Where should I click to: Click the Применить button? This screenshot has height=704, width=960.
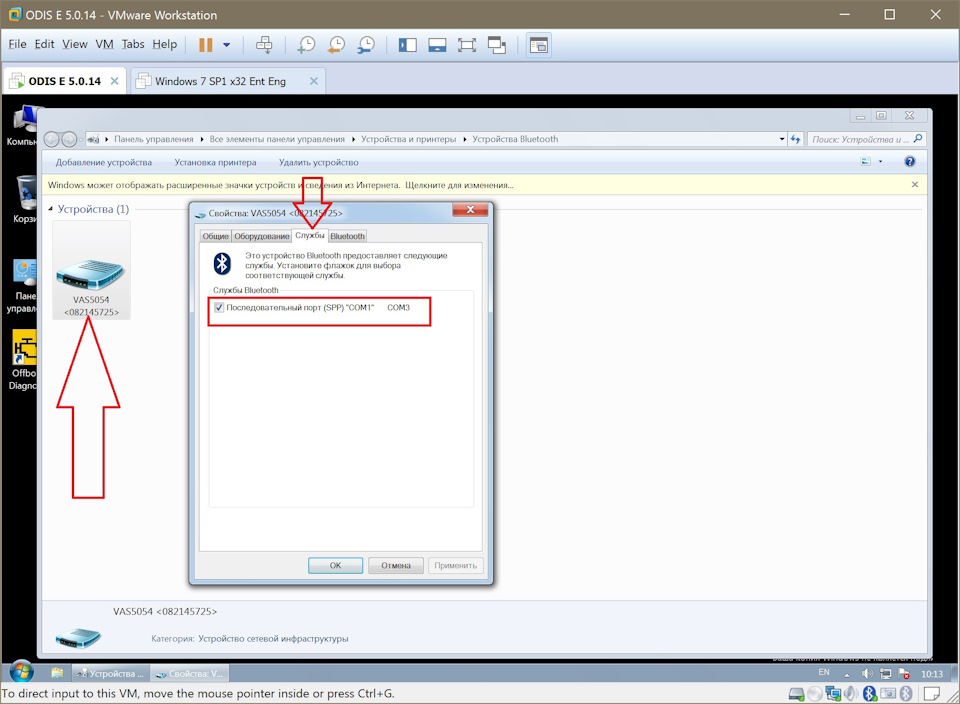click(456, 566)
